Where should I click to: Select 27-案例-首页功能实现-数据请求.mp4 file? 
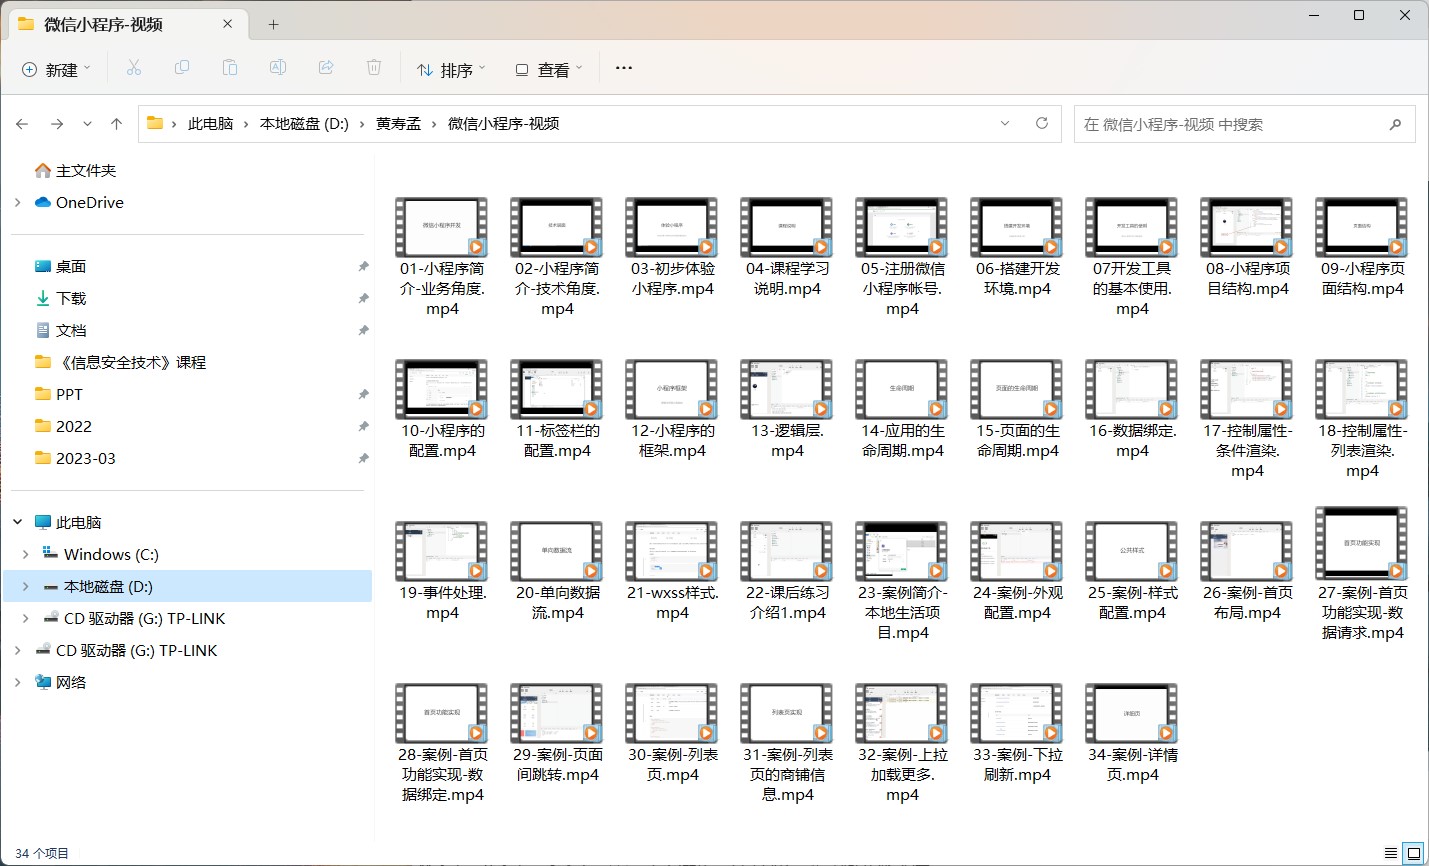coord(1362,573)
